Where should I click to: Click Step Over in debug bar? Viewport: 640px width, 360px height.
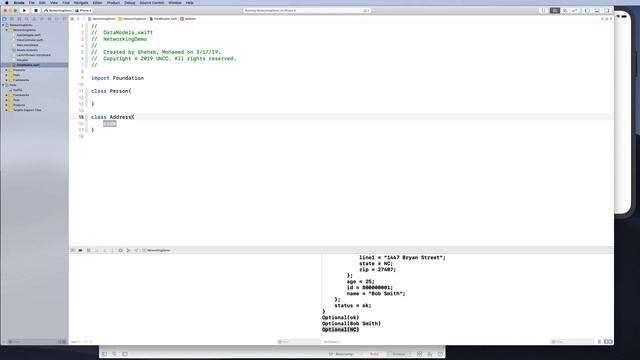coord(96,250)
